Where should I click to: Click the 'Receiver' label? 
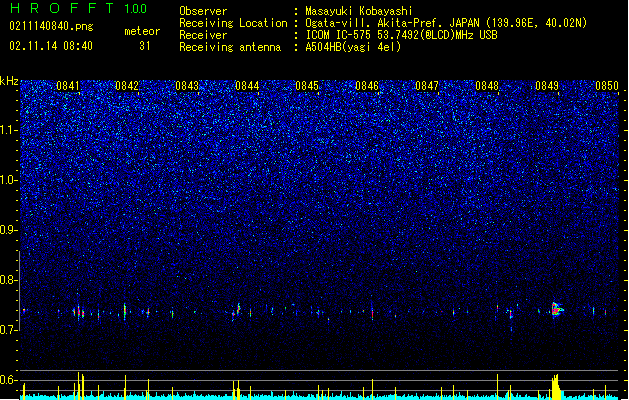click(x=203, y=35)
